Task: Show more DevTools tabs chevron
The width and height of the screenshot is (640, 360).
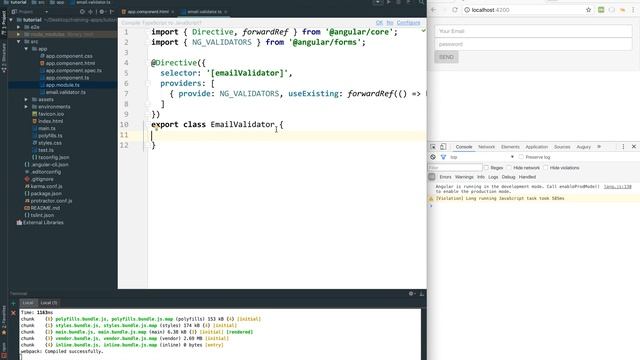Action: tap(599, 147)
